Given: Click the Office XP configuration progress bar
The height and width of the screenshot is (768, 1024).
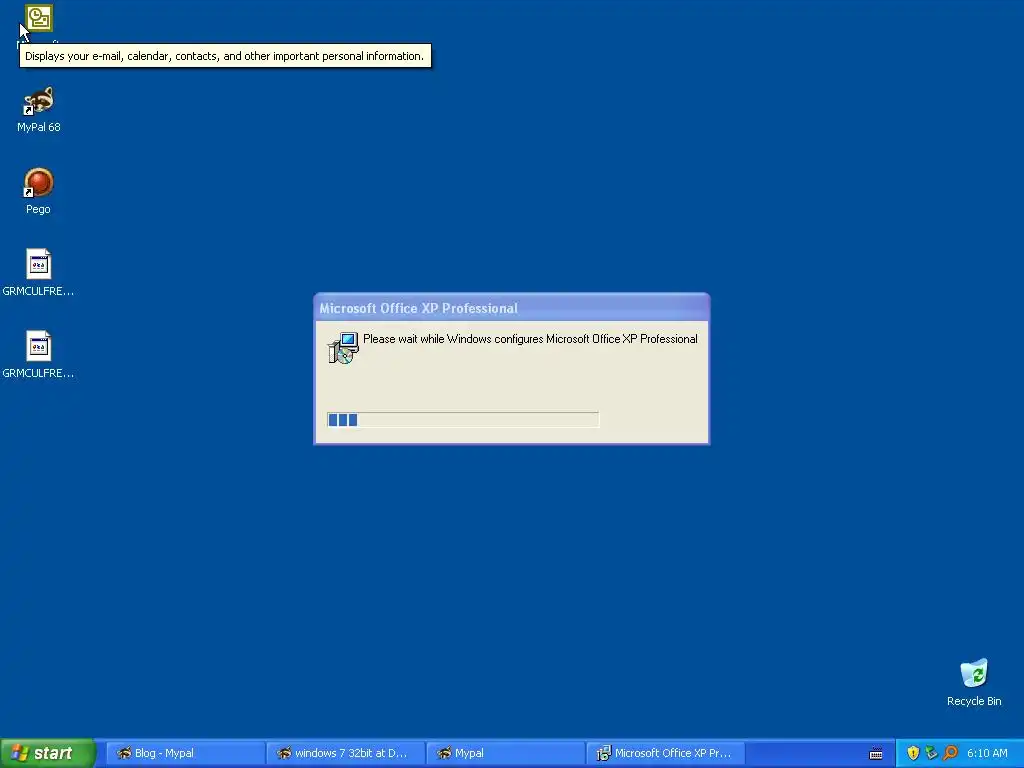Looking at the screenshot, I should [x=462, y=419].
